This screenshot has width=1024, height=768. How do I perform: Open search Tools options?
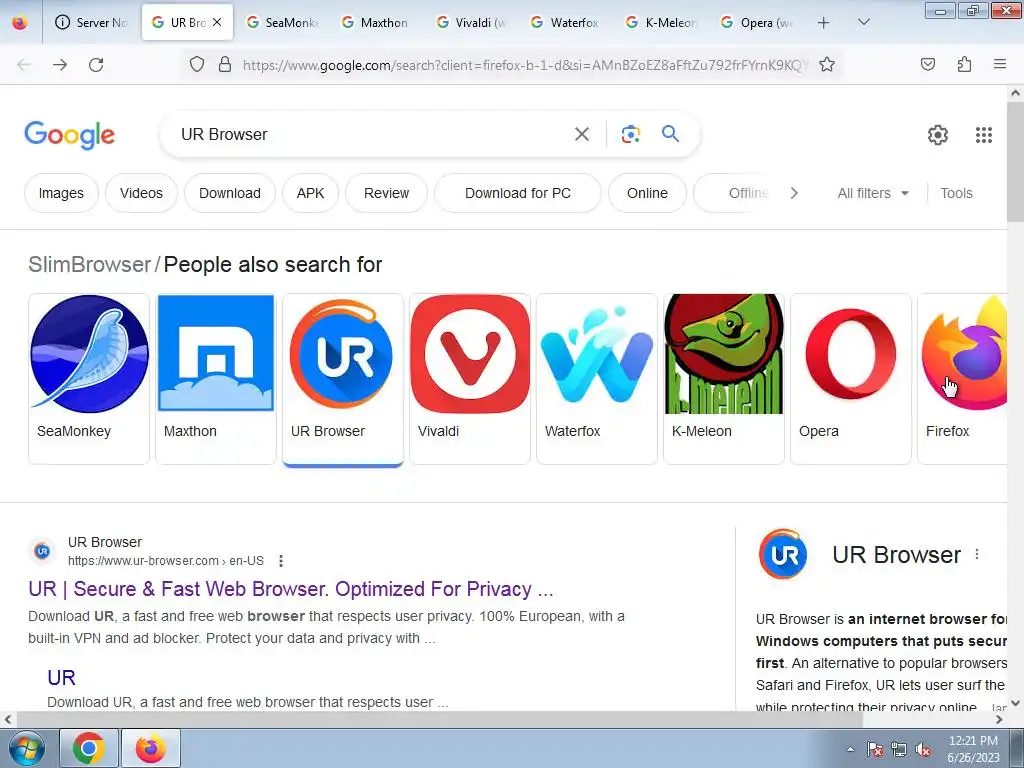point(956,193)
